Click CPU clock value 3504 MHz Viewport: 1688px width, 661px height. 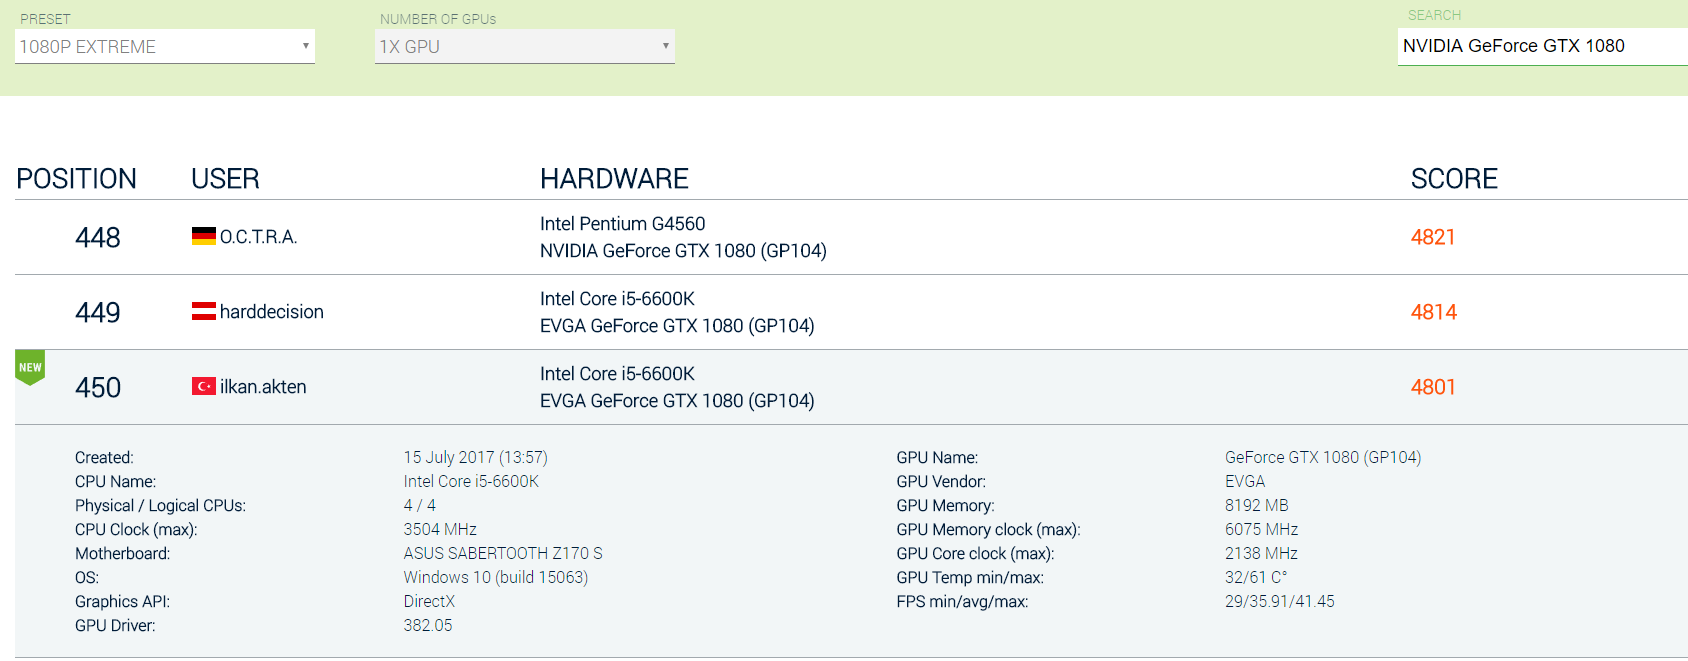point(440,529)
